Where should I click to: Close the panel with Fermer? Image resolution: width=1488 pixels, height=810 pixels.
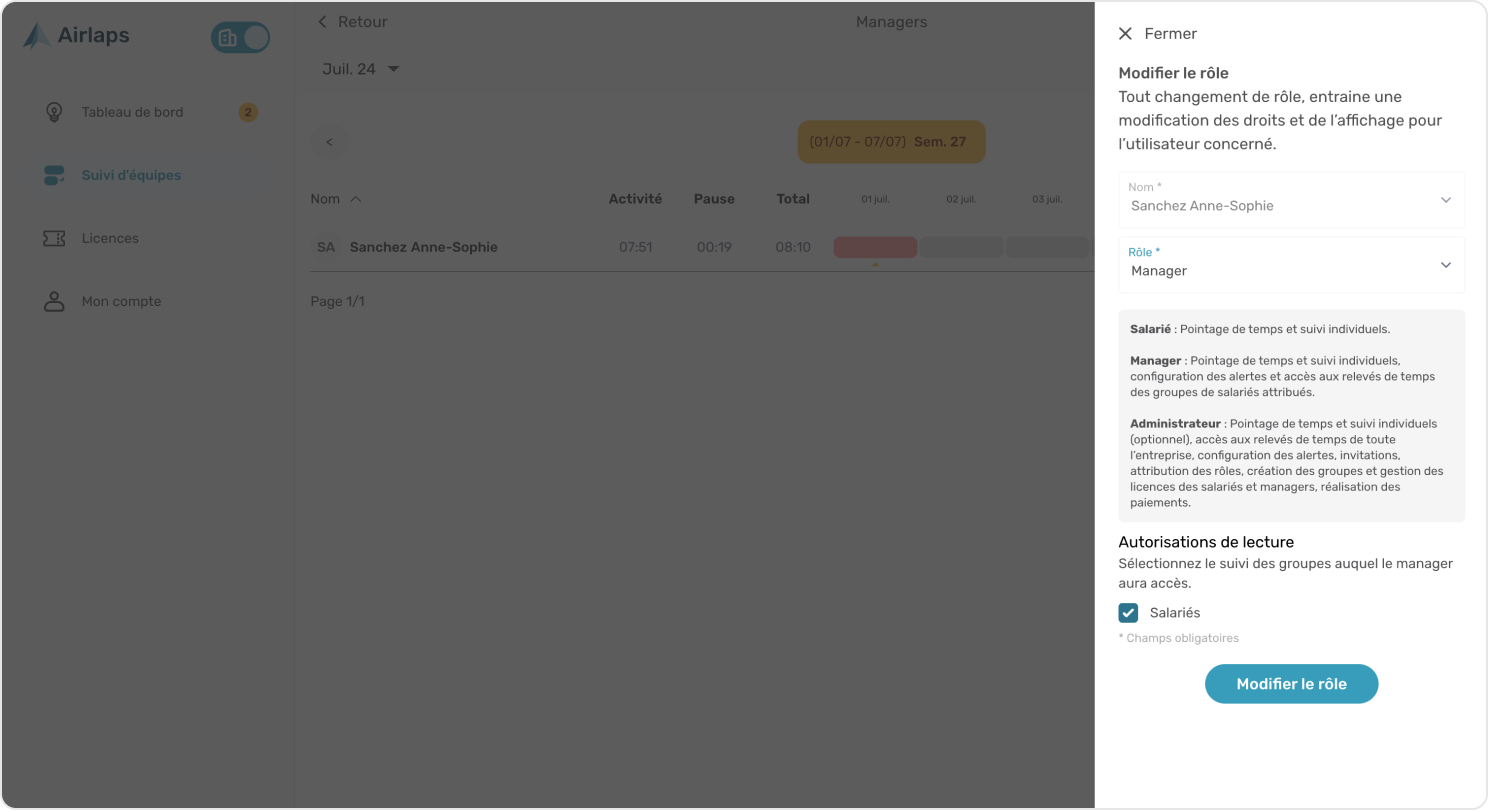tap(1157, 33)
